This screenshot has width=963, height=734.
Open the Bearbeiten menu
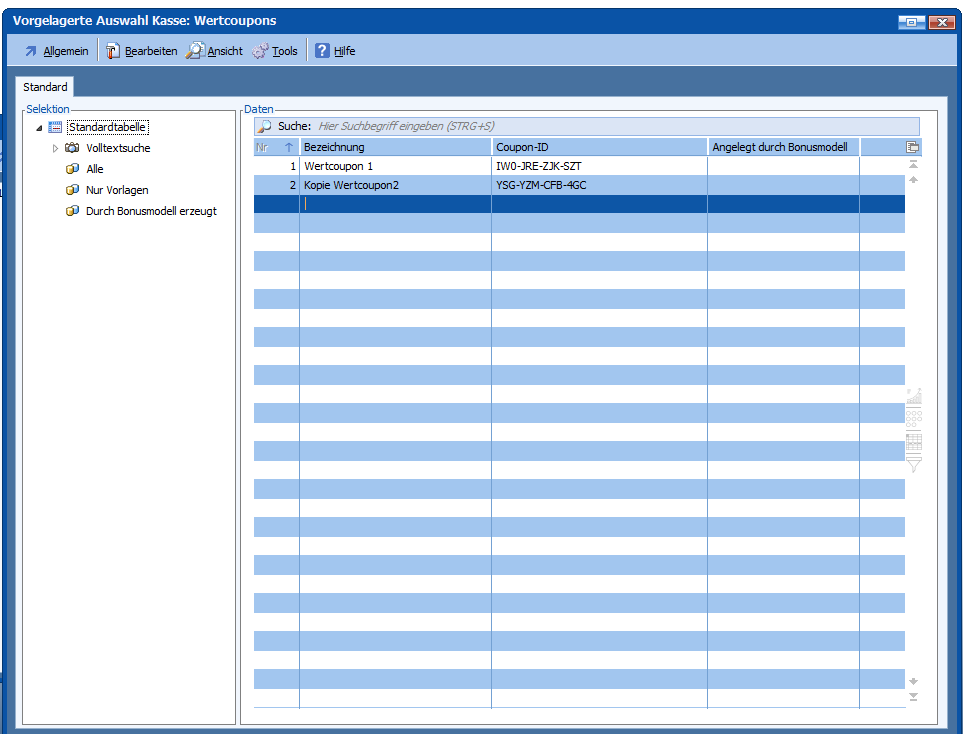click(x=141, y=51)
